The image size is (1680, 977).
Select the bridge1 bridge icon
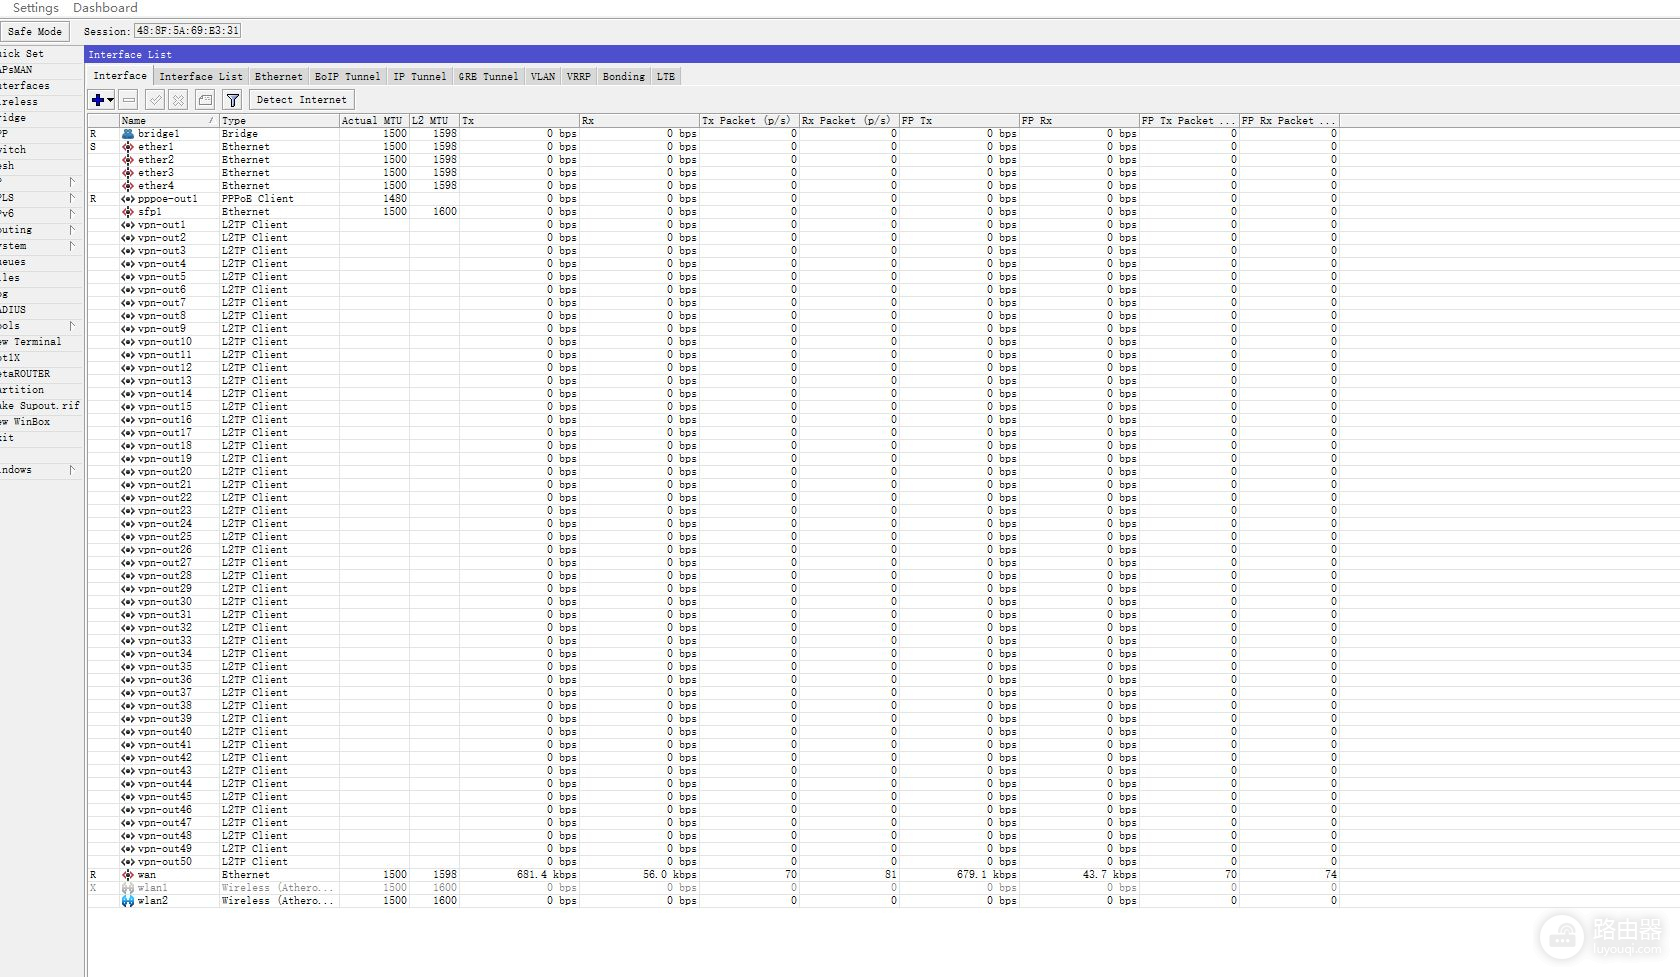128,133
